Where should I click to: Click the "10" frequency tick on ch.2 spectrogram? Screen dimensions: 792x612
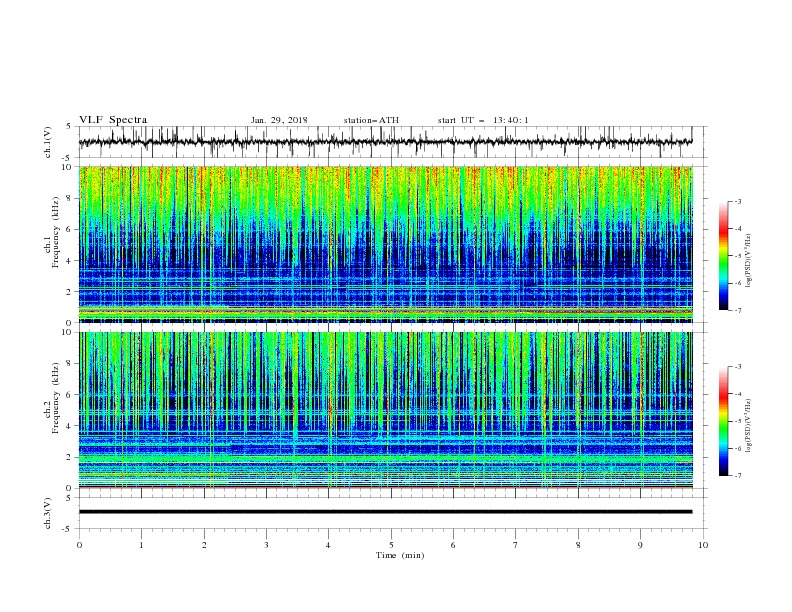[68, 332]
